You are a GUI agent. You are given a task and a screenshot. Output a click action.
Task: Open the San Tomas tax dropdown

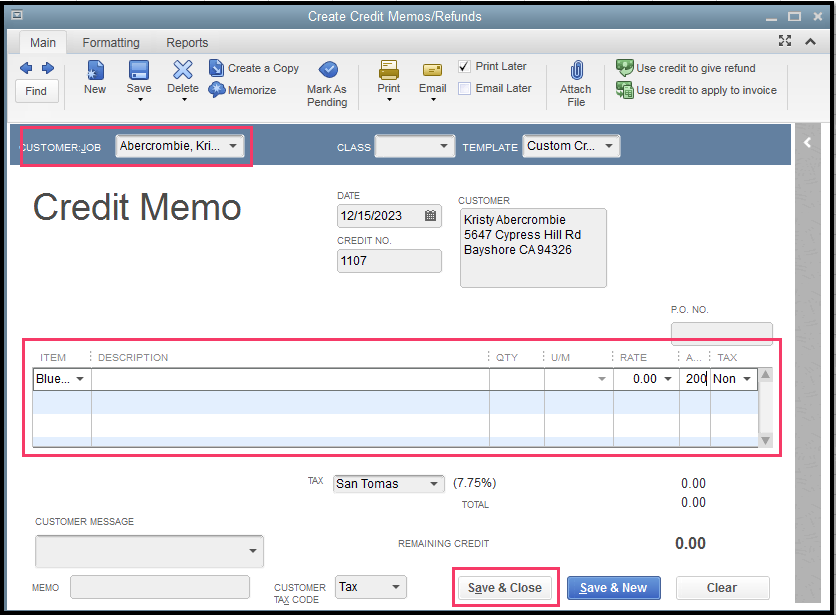coord(434,484)
